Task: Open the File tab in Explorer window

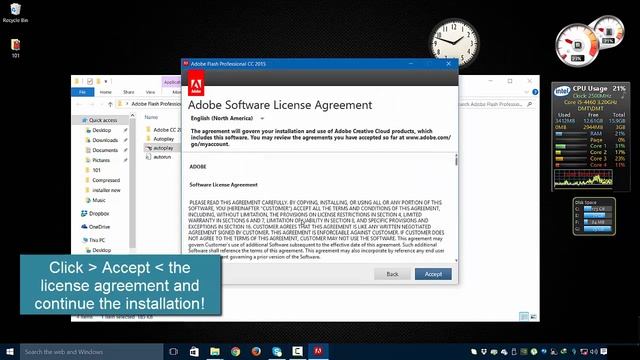Action: 82,92
